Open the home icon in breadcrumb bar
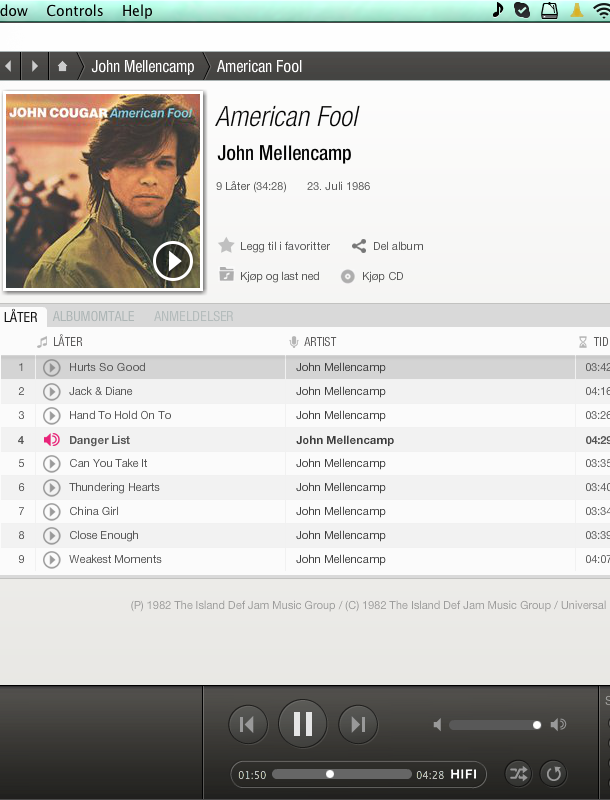The image size is (610, 800). (62, 66)
